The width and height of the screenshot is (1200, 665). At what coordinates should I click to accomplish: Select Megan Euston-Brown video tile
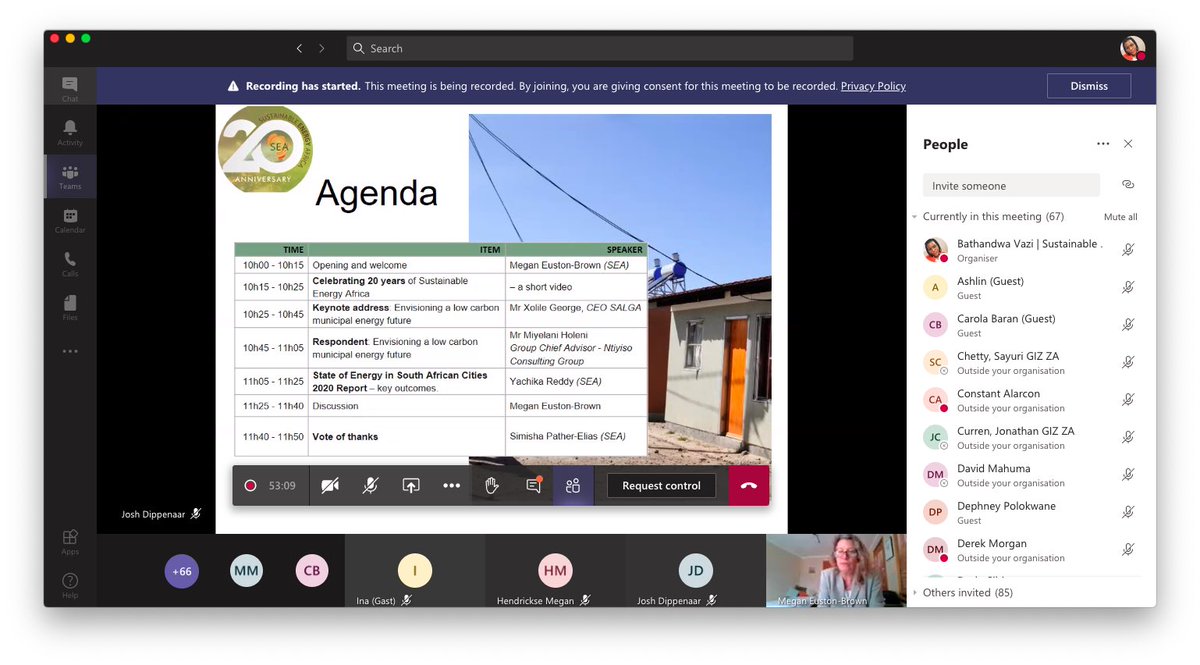(836, 571)
